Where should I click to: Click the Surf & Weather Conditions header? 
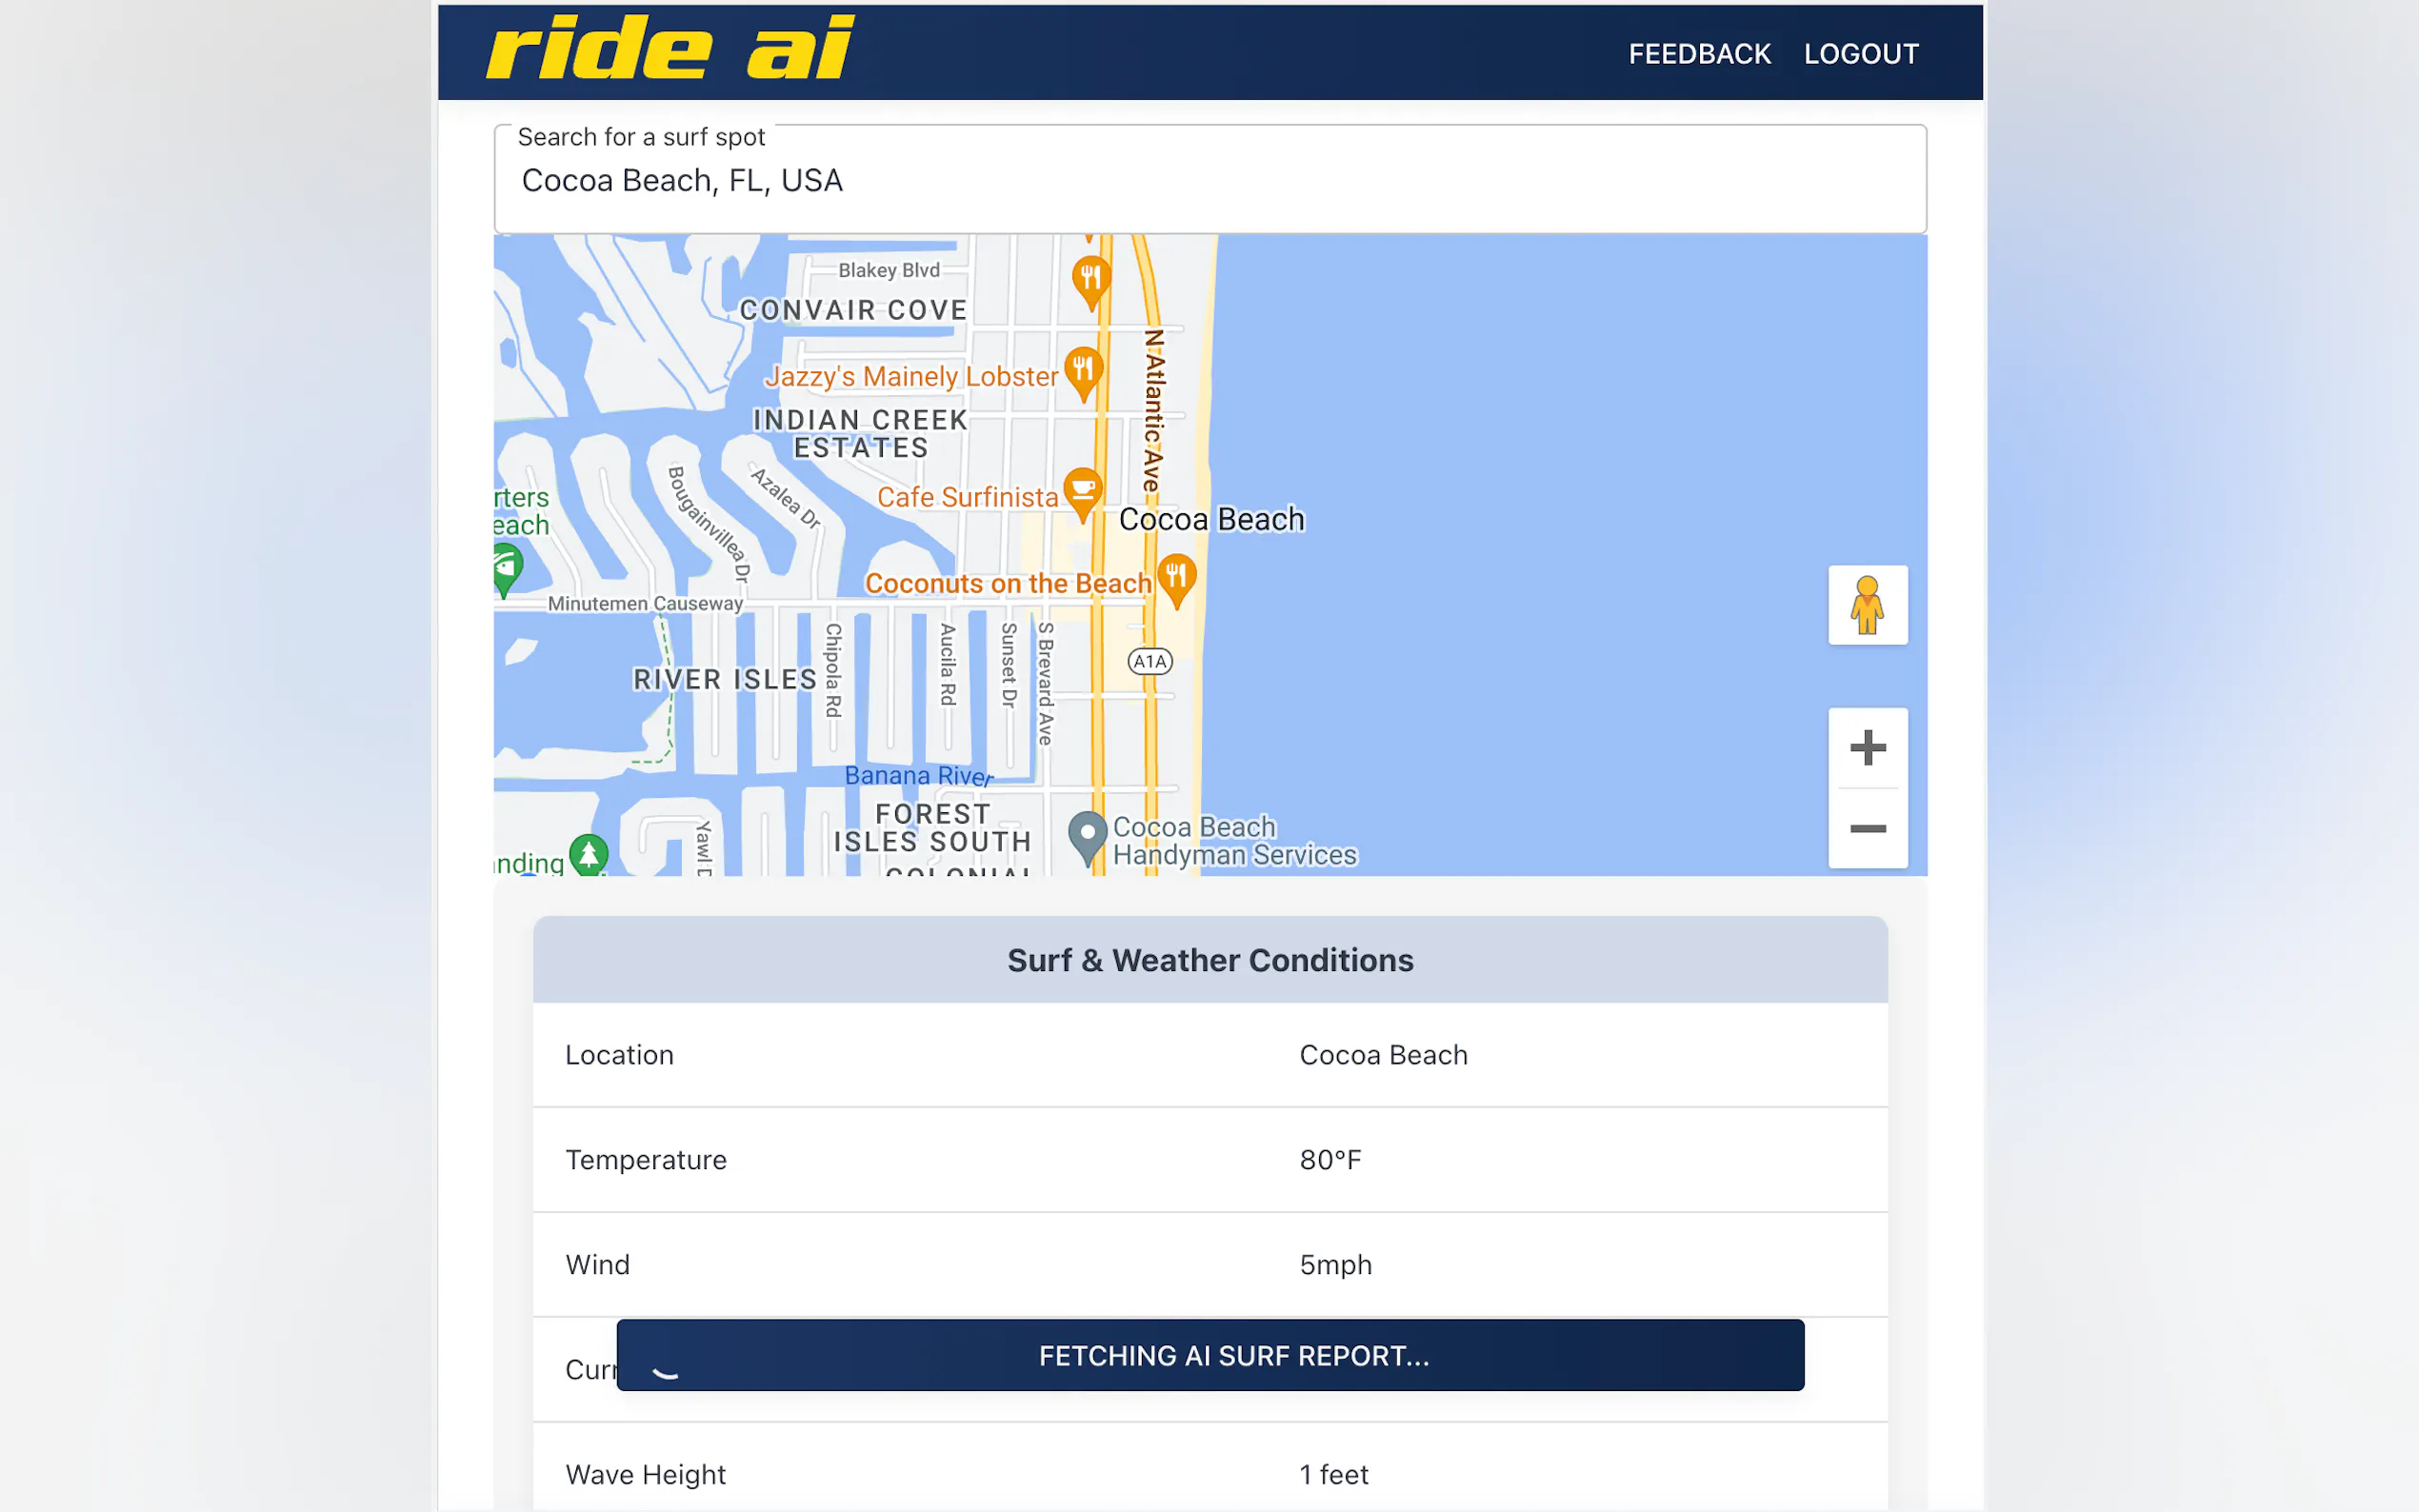[x=1209, y=960]
